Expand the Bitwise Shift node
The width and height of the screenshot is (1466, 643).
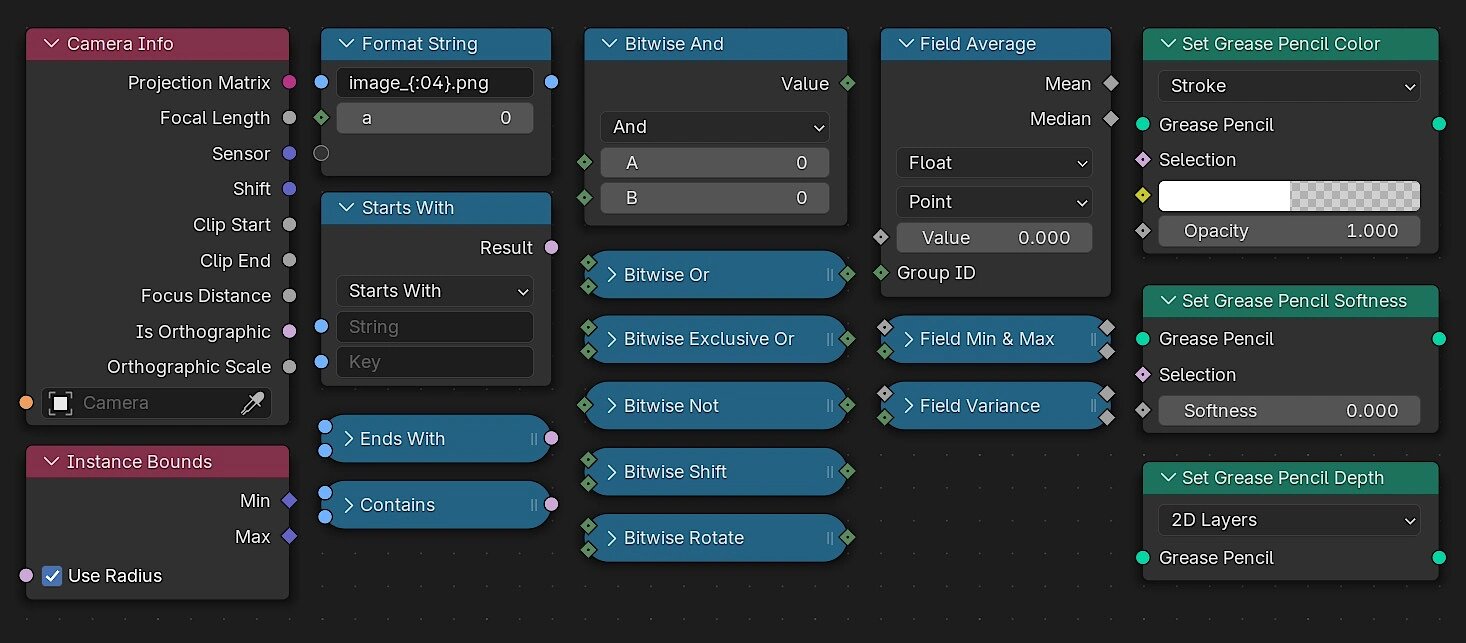pyautogui.click(x=612, y=472)
